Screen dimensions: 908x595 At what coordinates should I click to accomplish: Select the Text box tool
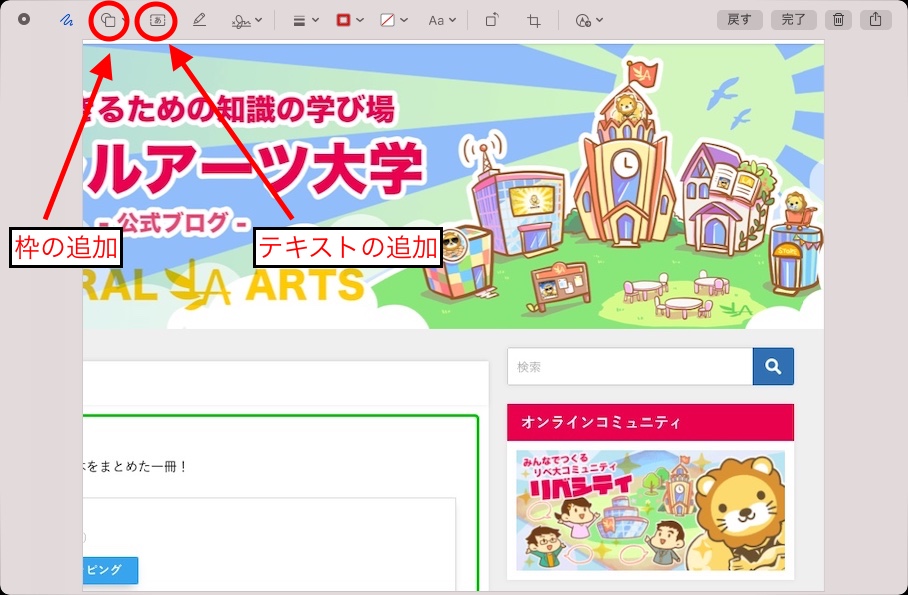(157, 20)
